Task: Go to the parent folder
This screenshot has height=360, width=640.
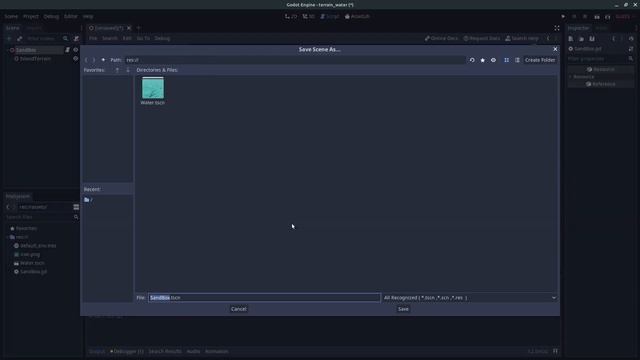Action: [x=103, y=60]
